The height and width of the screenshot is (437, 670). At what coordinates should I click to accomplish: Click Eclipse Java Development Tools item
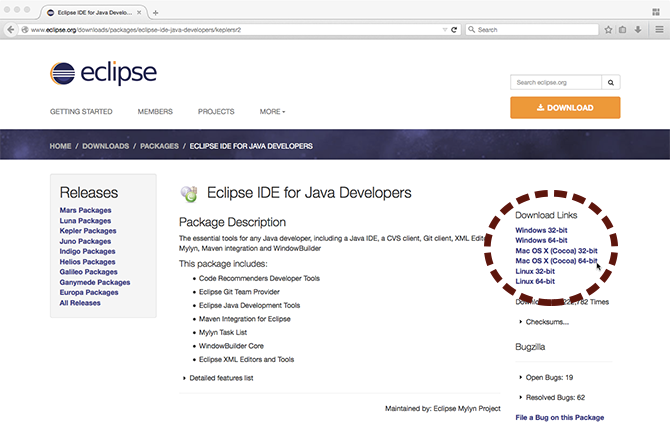point(249,305)
